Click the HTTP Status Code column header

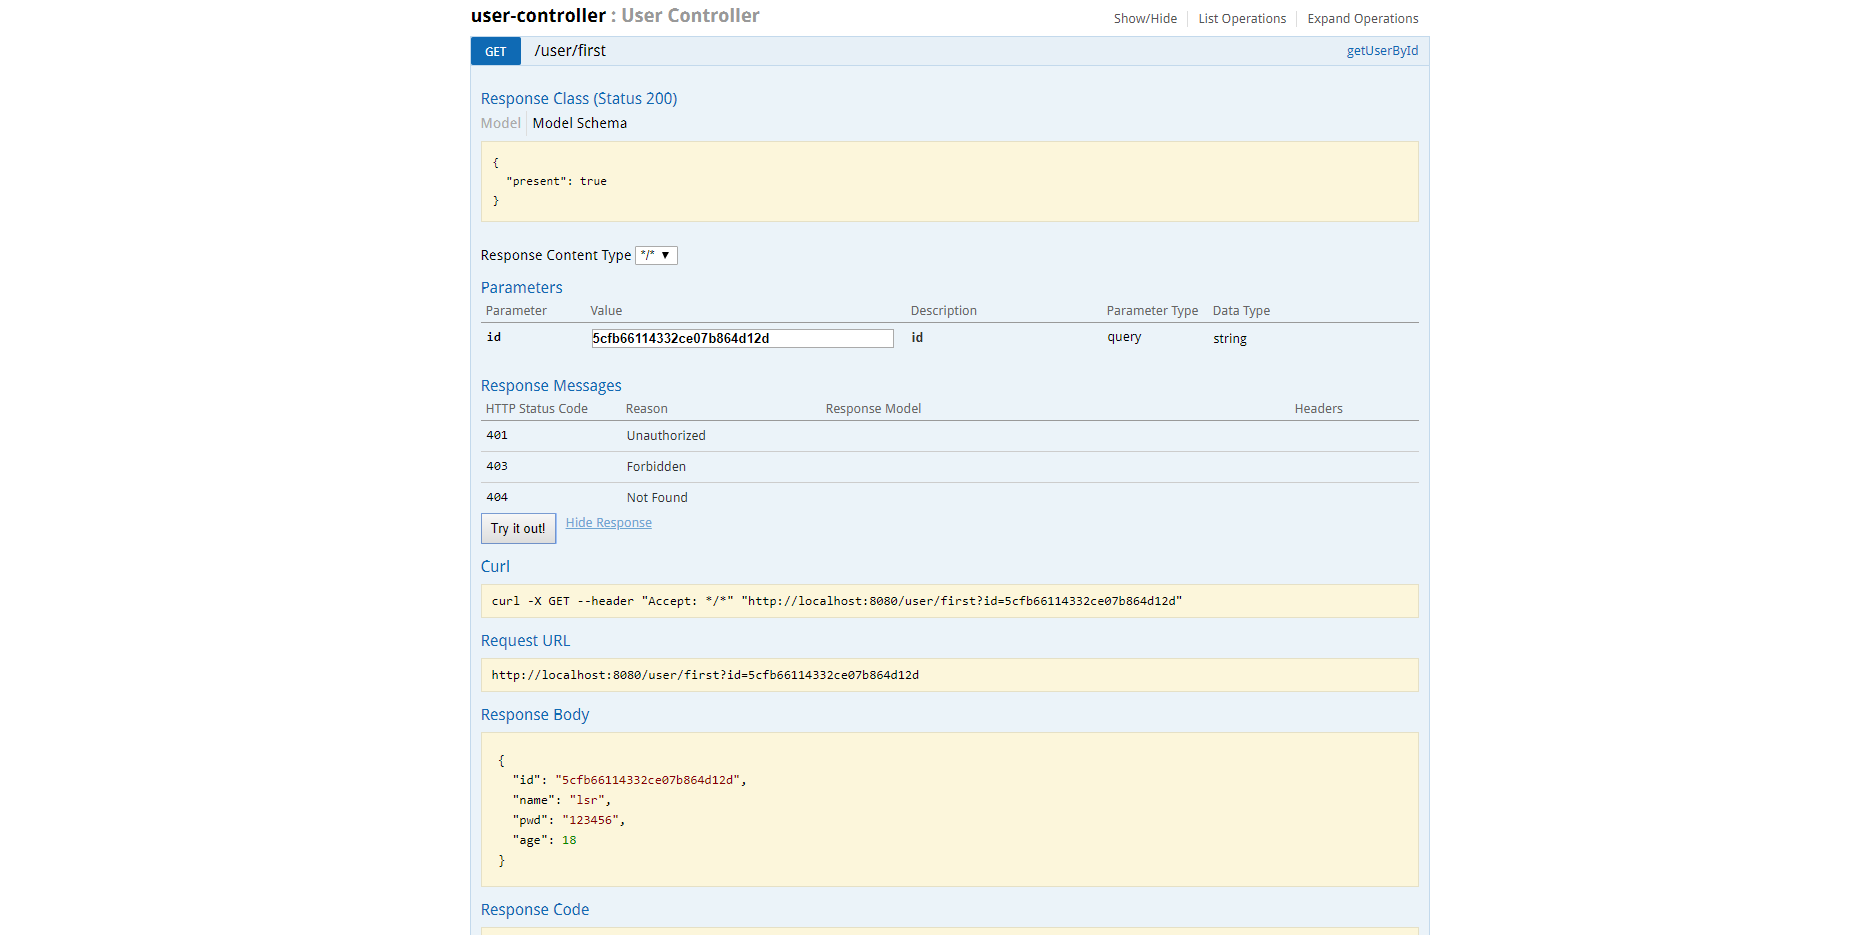click(537, 409)
